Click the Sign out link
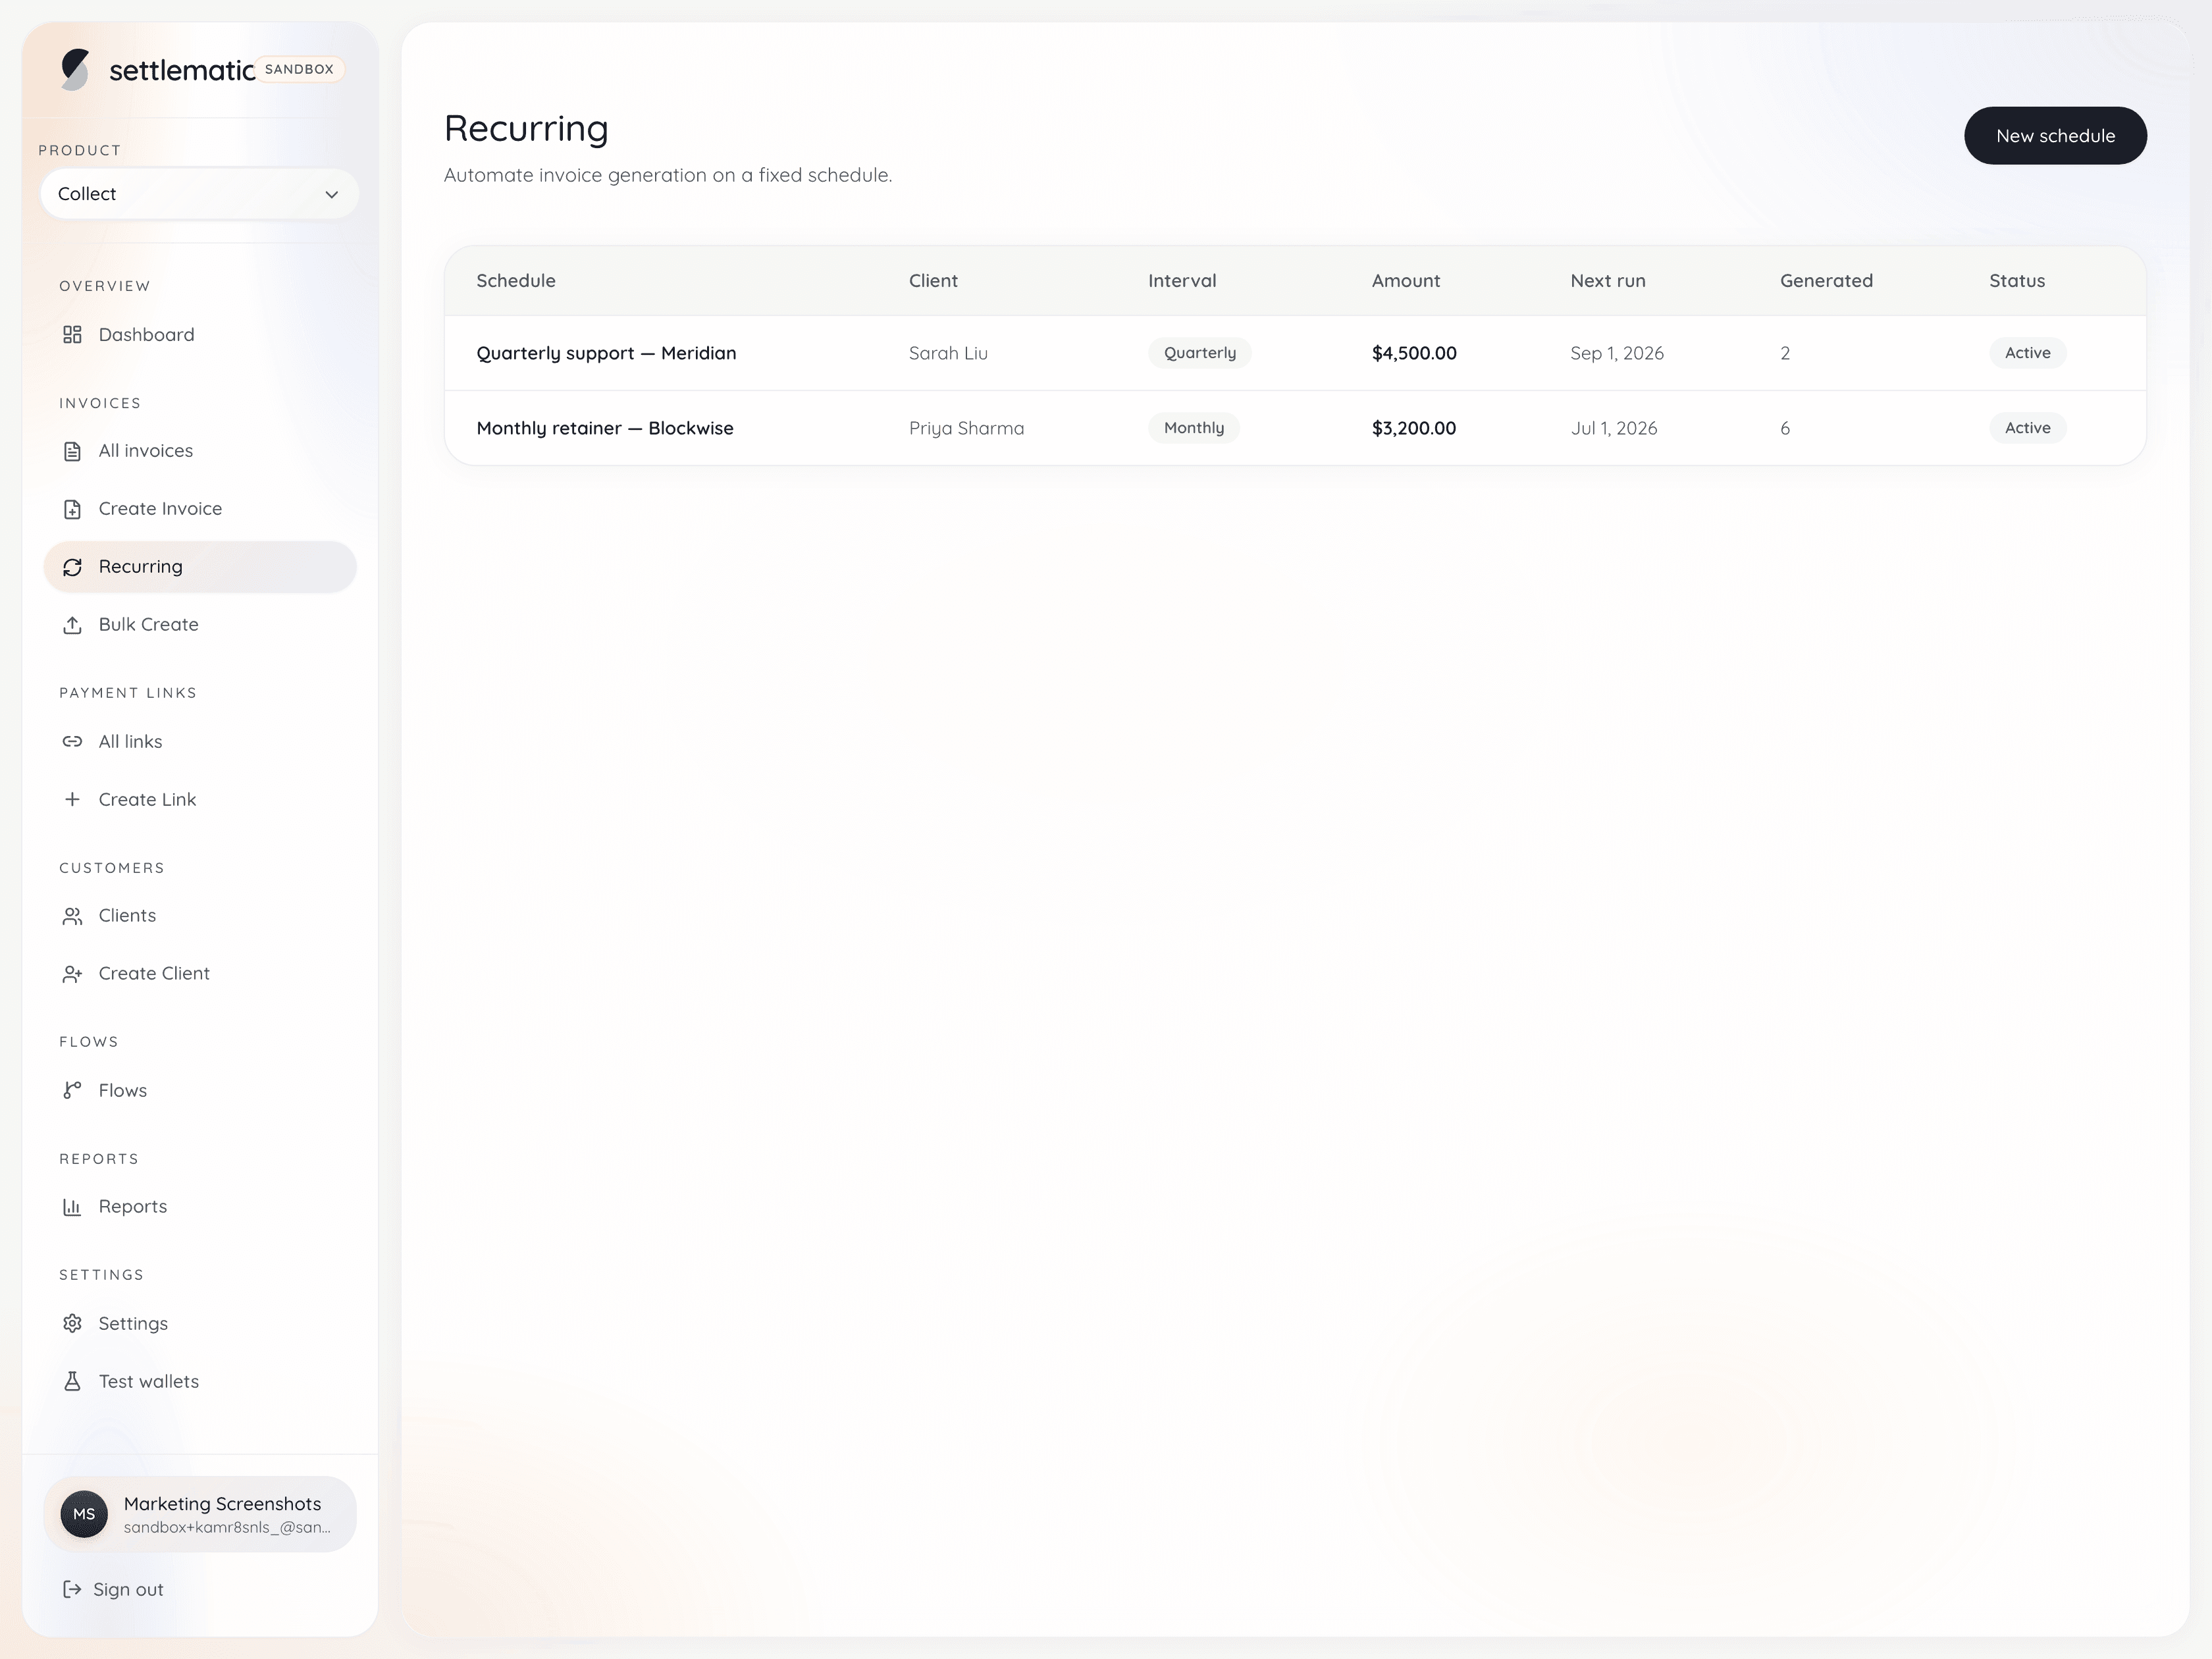Viewport: 2212px width, 1659px height. tap(113, 1589)
